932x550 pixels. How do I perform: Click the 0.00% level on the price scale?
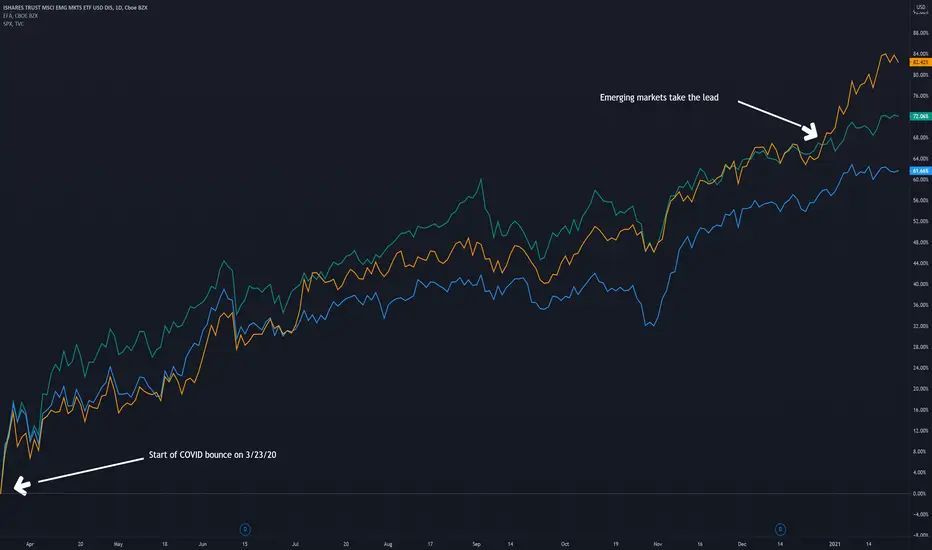click(920, 494)
